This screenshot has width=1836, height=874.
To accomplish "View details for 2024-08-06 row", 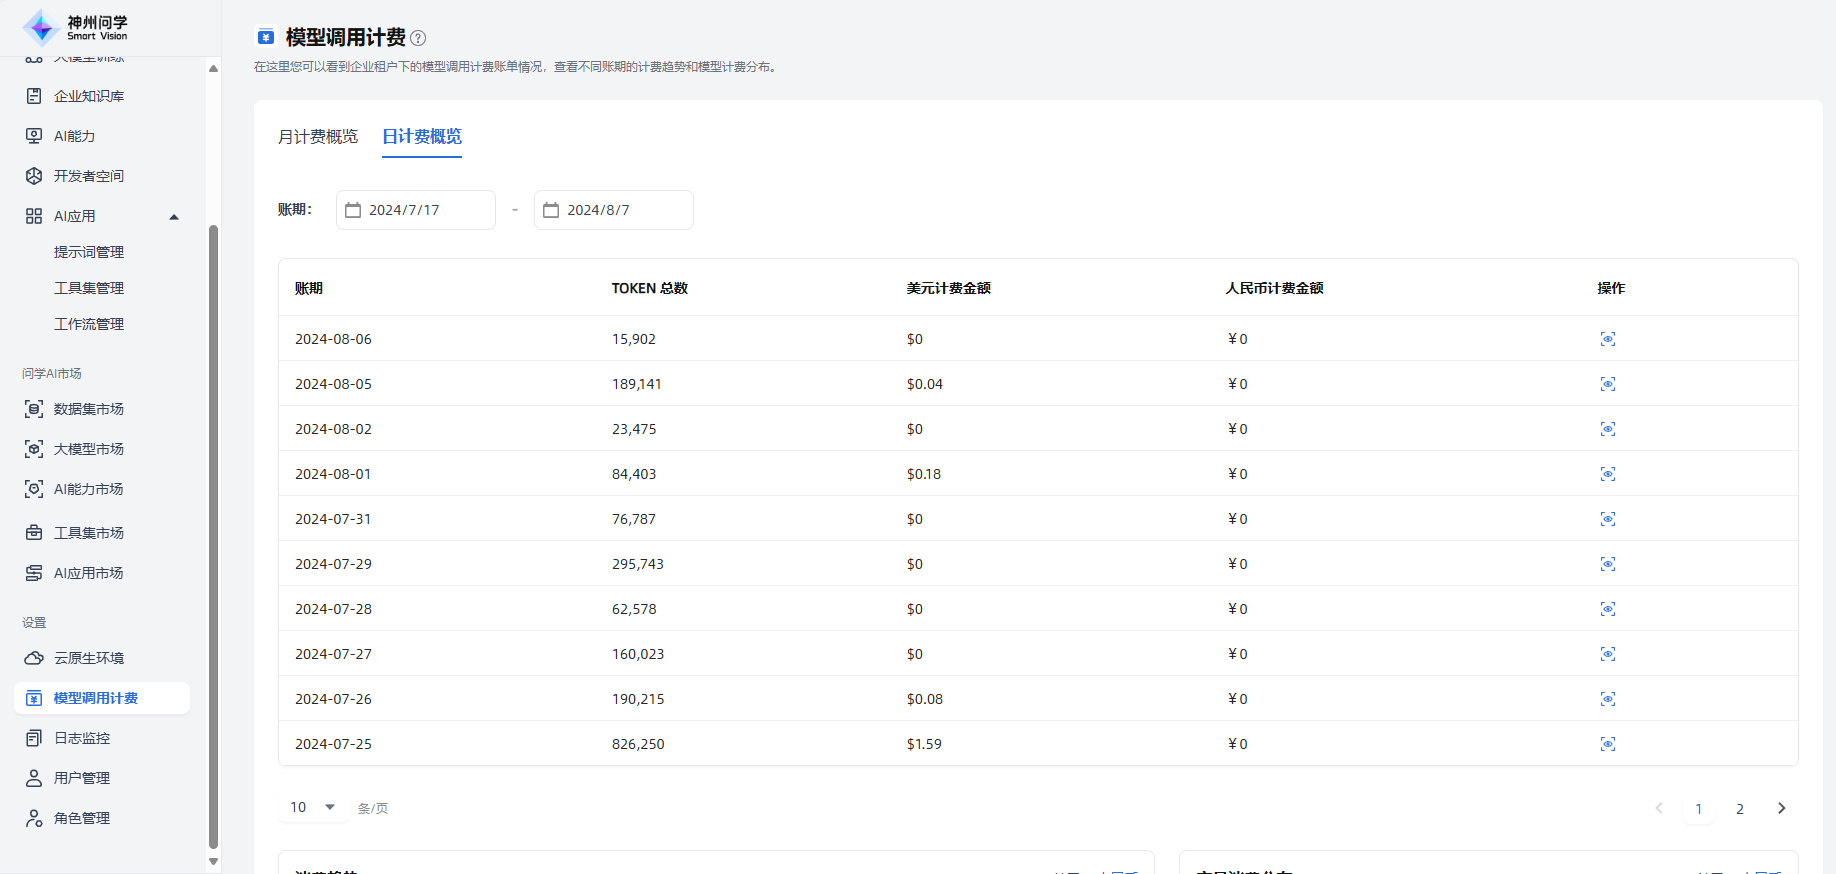I will pyautogui.click(x=1608, y=339).
